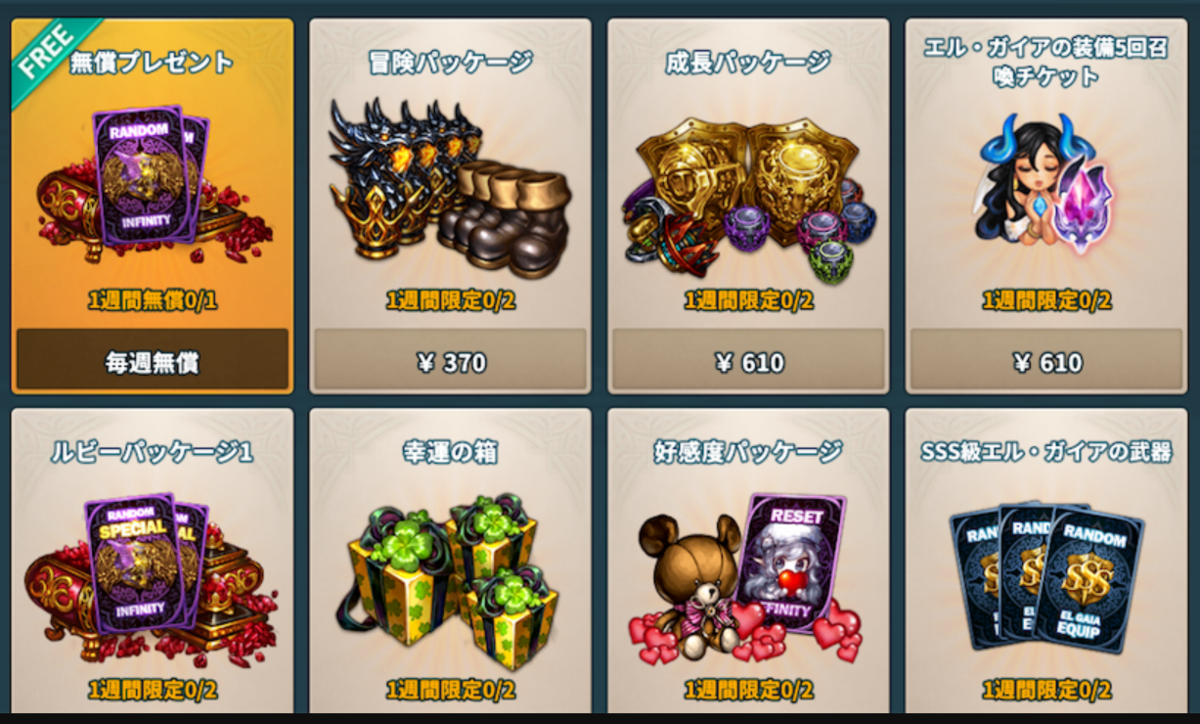The width and height of the screenshot is (1200, 724).
Task: Open the エル・ガイアの装備5回召喚チケット title
Action: click(1046, 62)
